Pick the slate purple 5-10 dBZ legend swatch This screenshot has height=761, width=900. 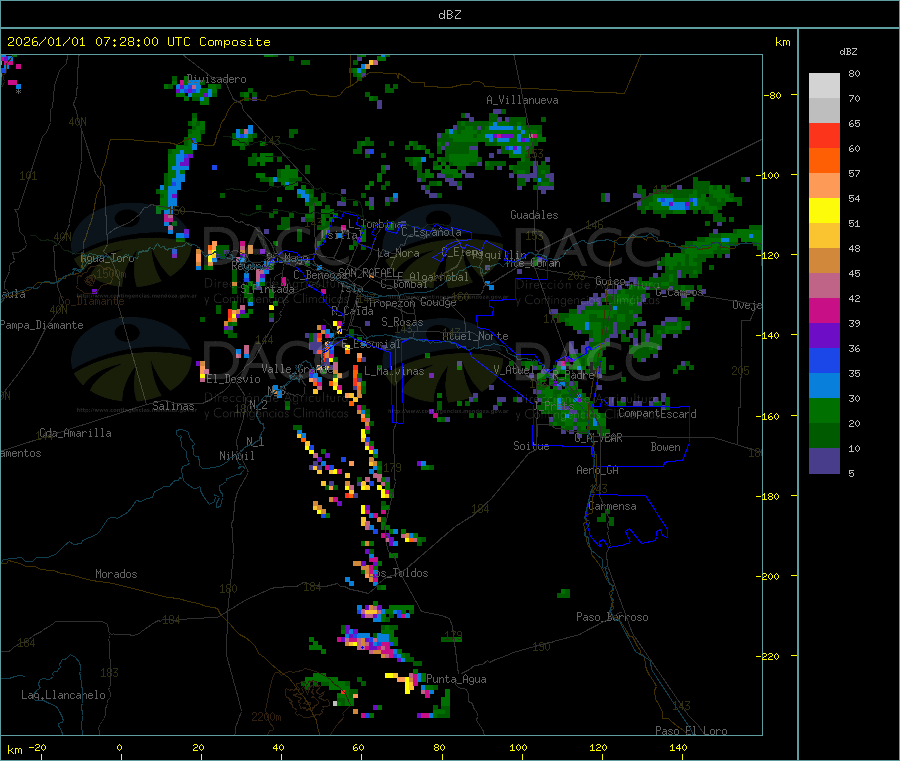(x=824, y=461)
